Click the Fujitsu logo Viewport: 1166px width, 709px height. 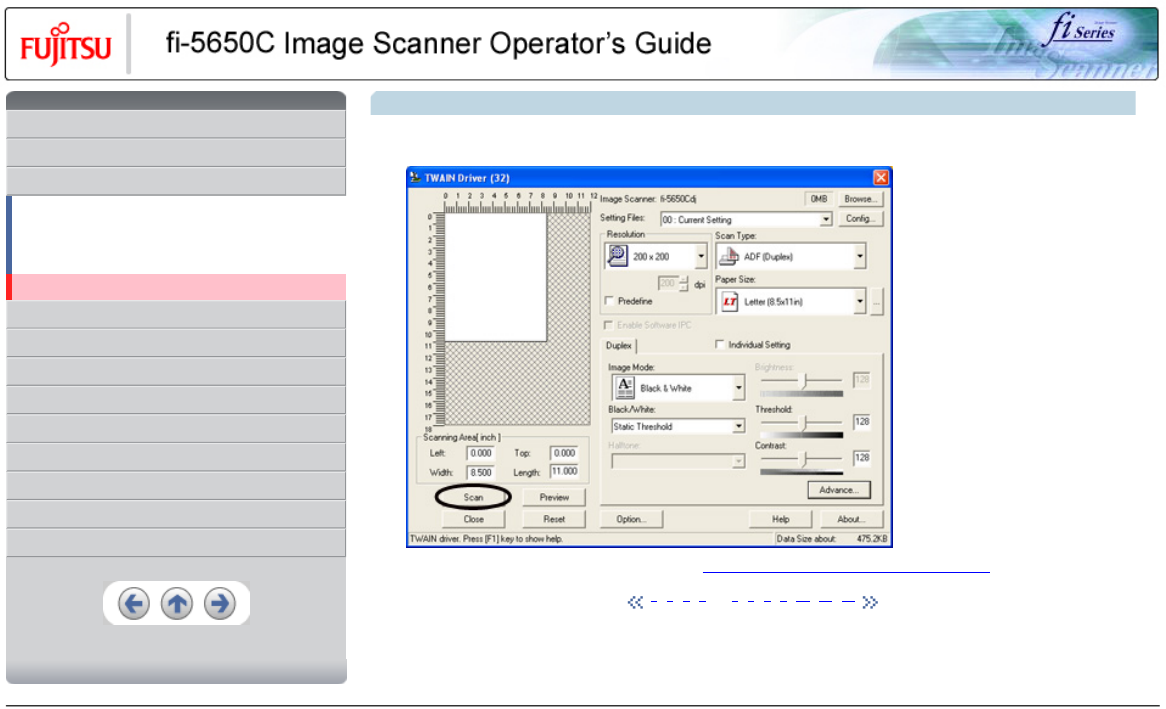click(65, 45)
